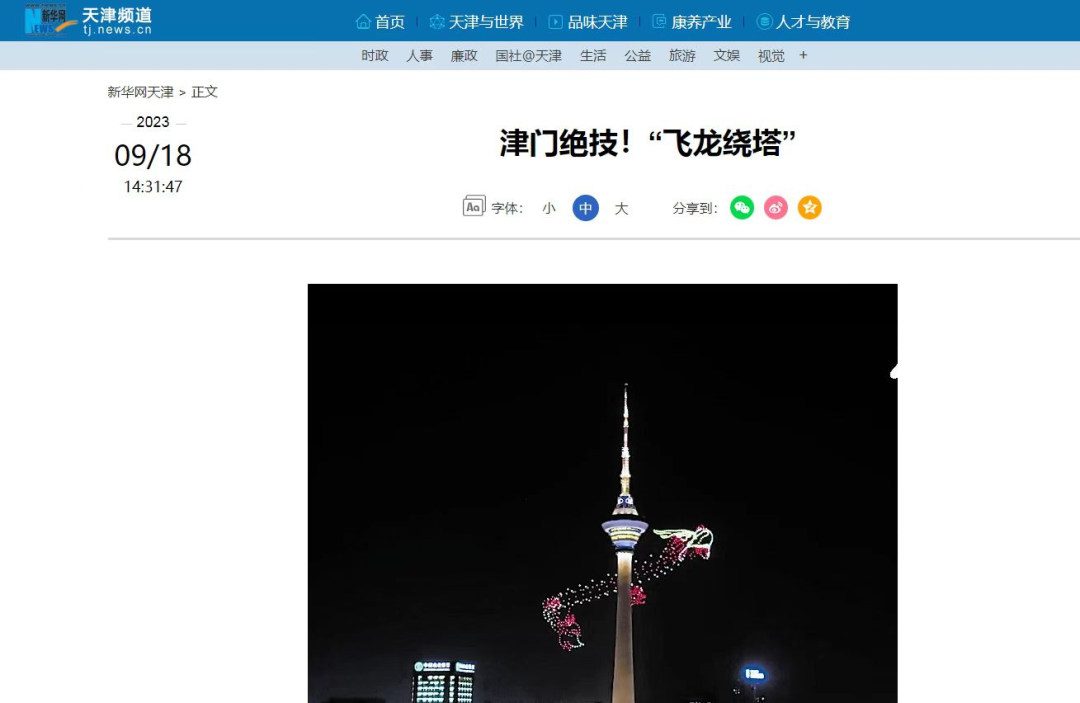Viewport: 1080px width, 703px height.
Task: Share article to Qzone star icon
Action: 809,207
